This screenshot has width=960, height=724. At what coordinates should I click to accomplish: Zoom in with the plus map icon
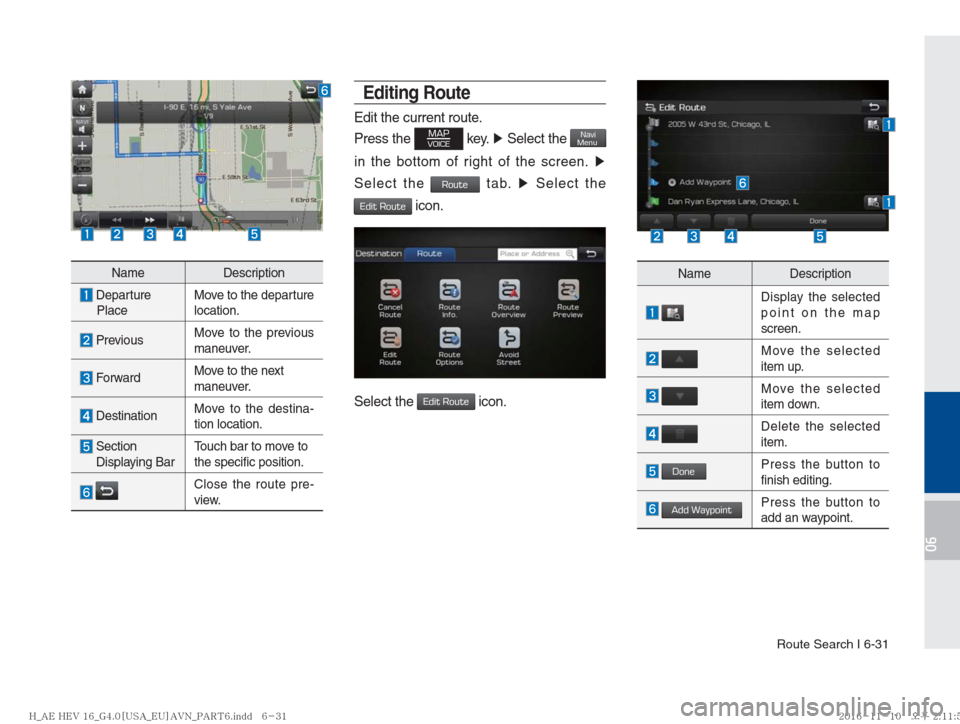[82, 146]
